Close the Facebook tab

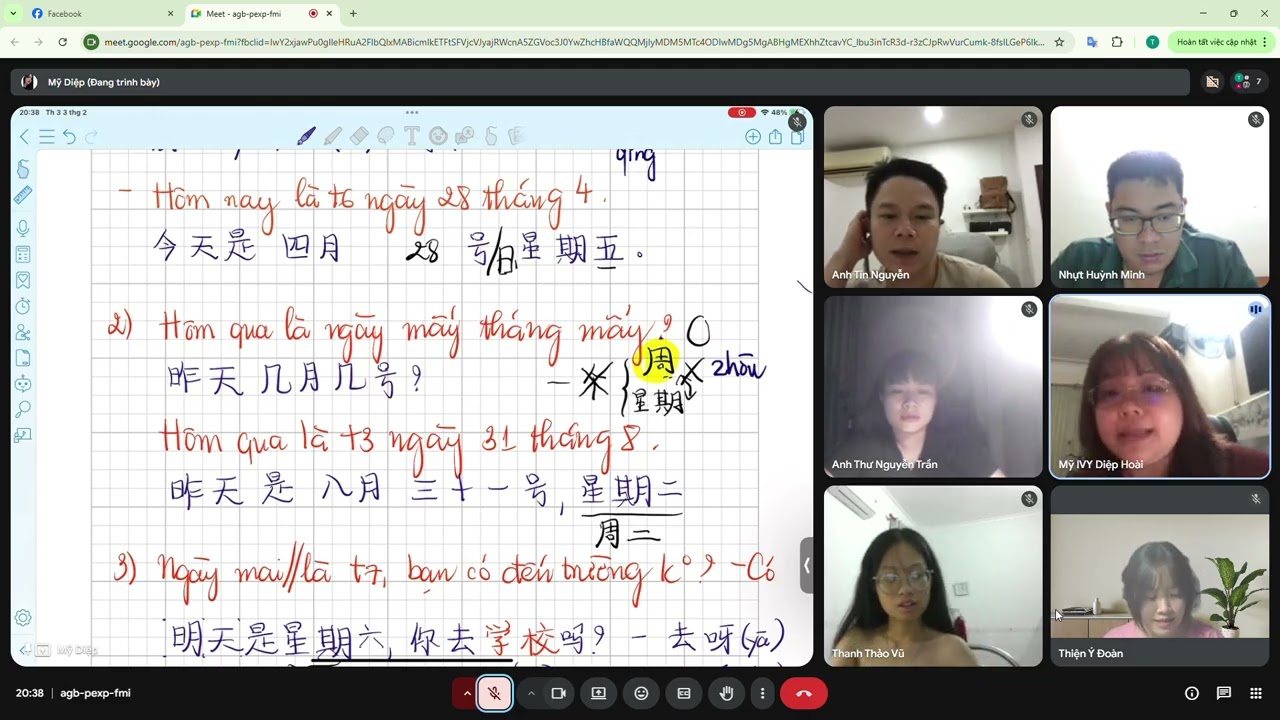click(x=170, y=14)
